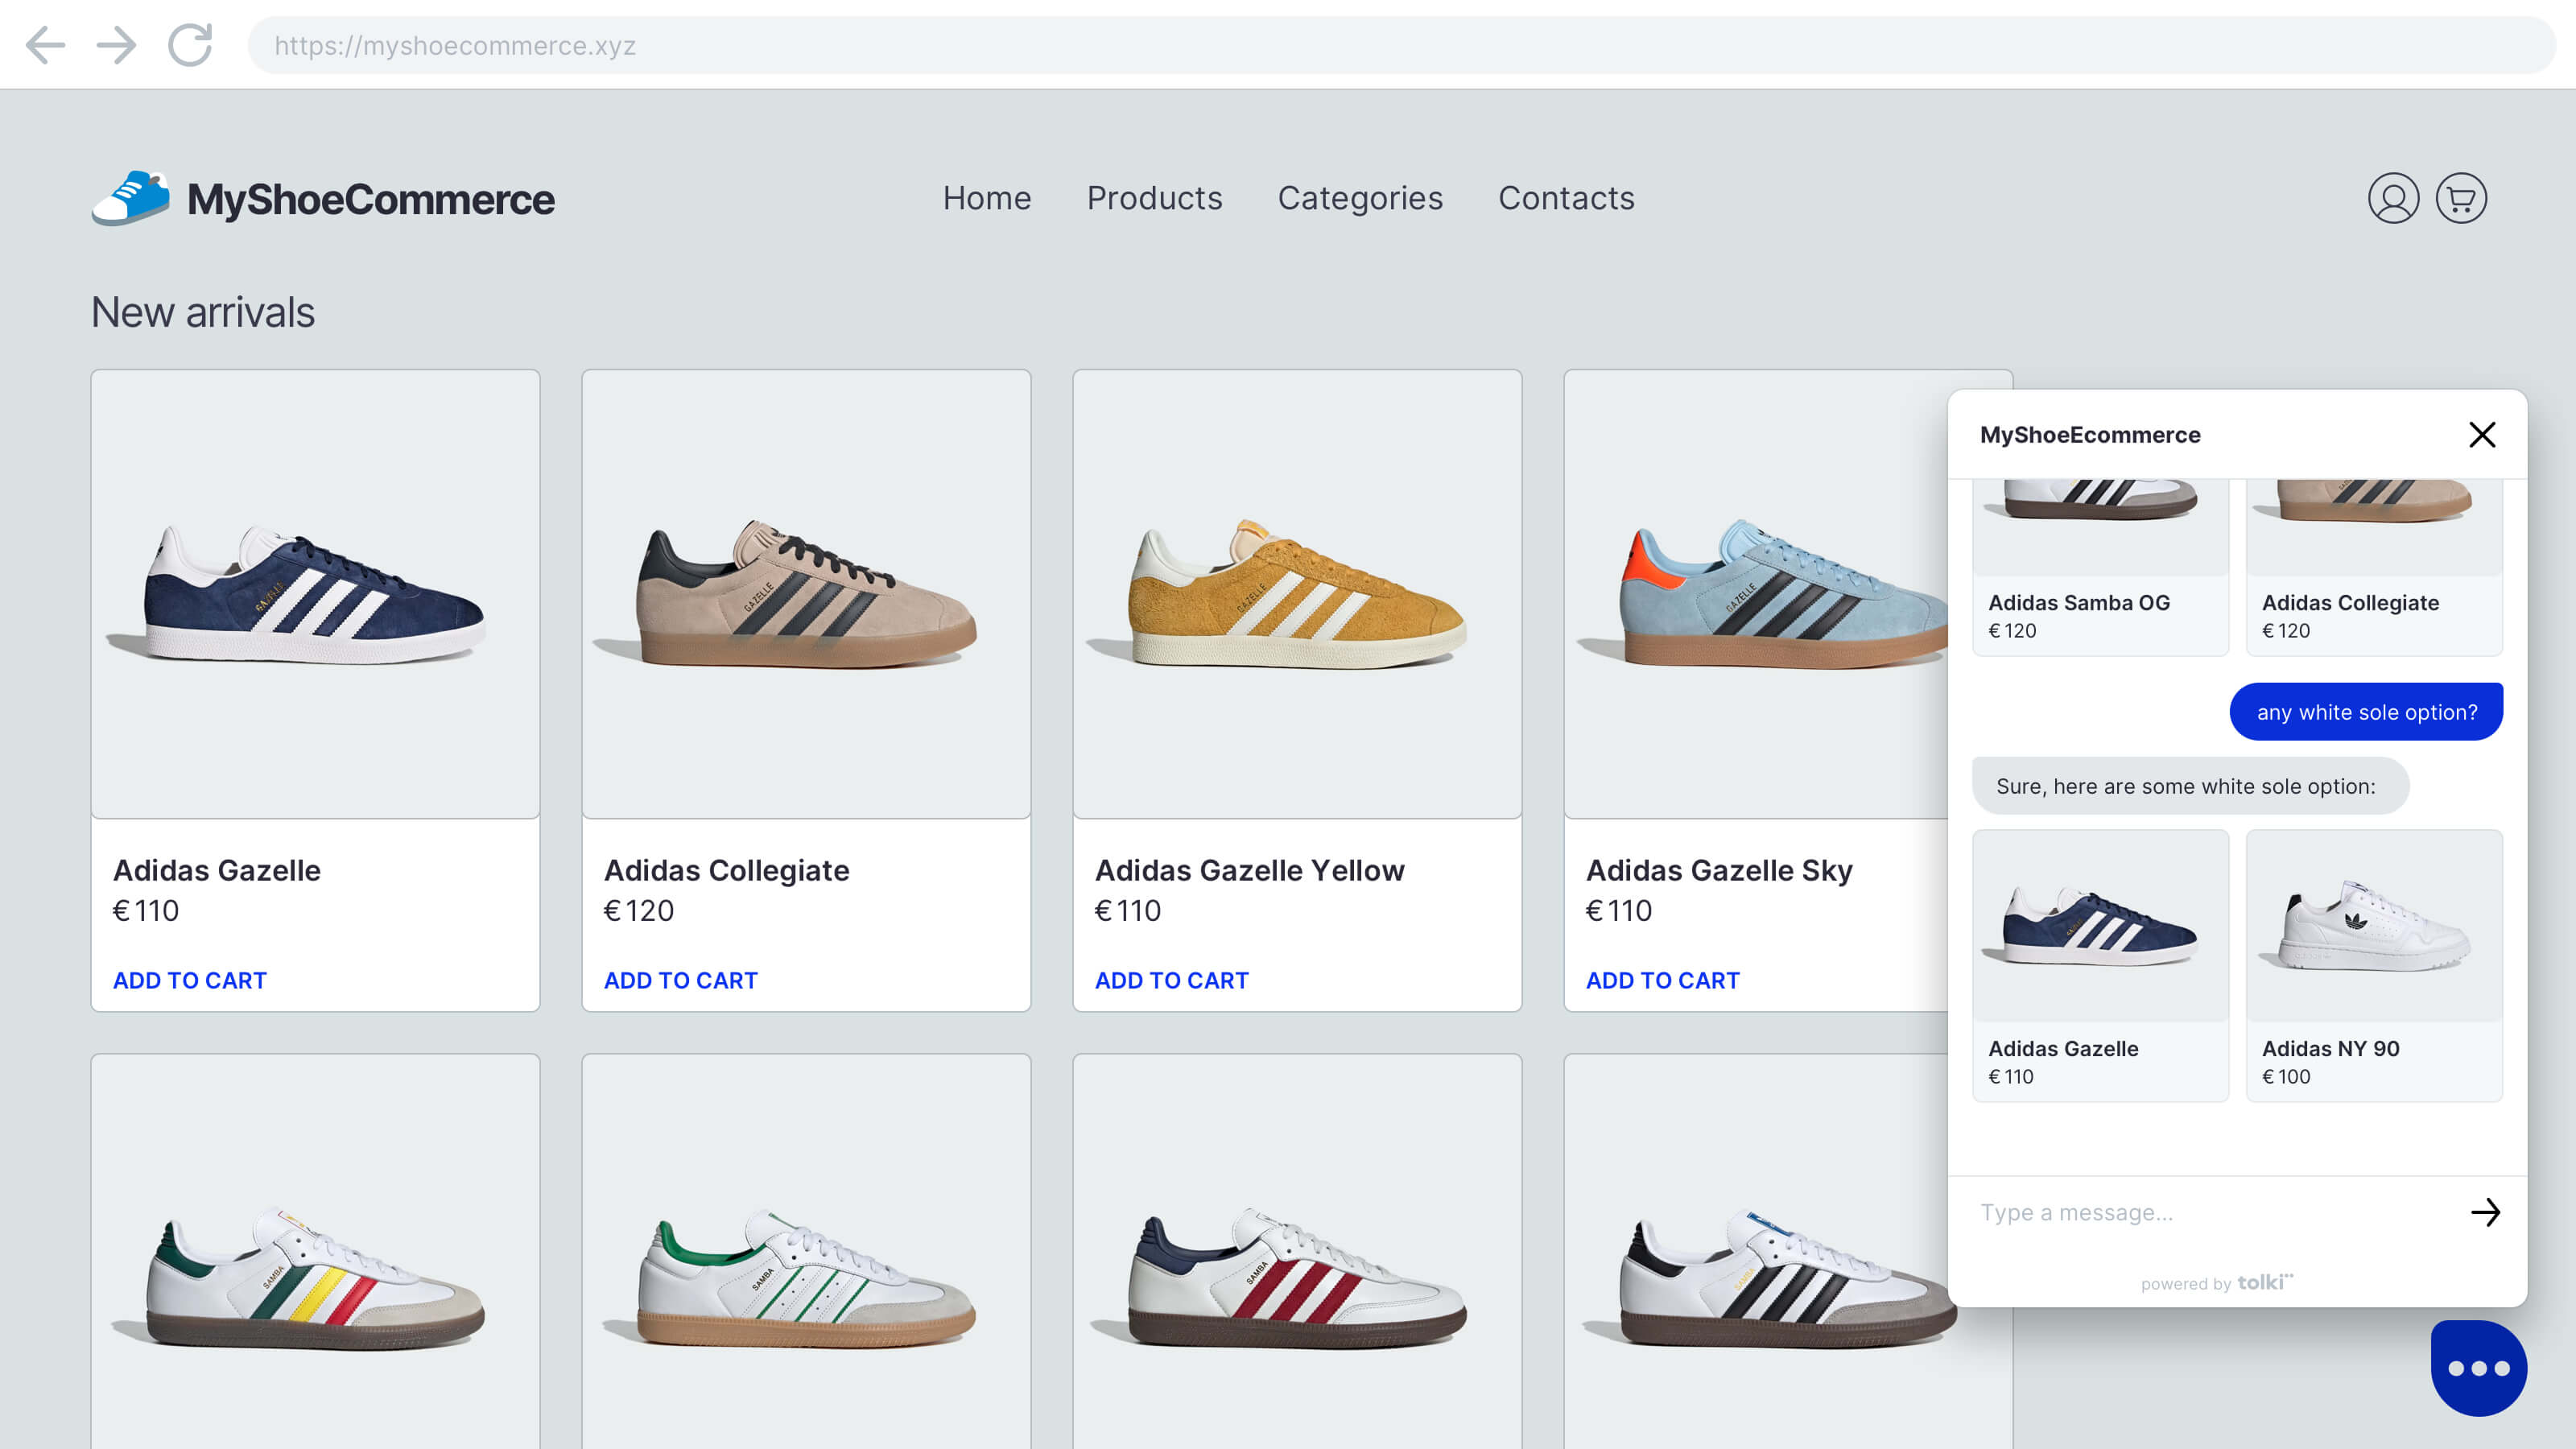The width and height of the screenshot is (2576, 1449).
Task: Click the 'any white sole option?' message
Action: coord(2366,712)
